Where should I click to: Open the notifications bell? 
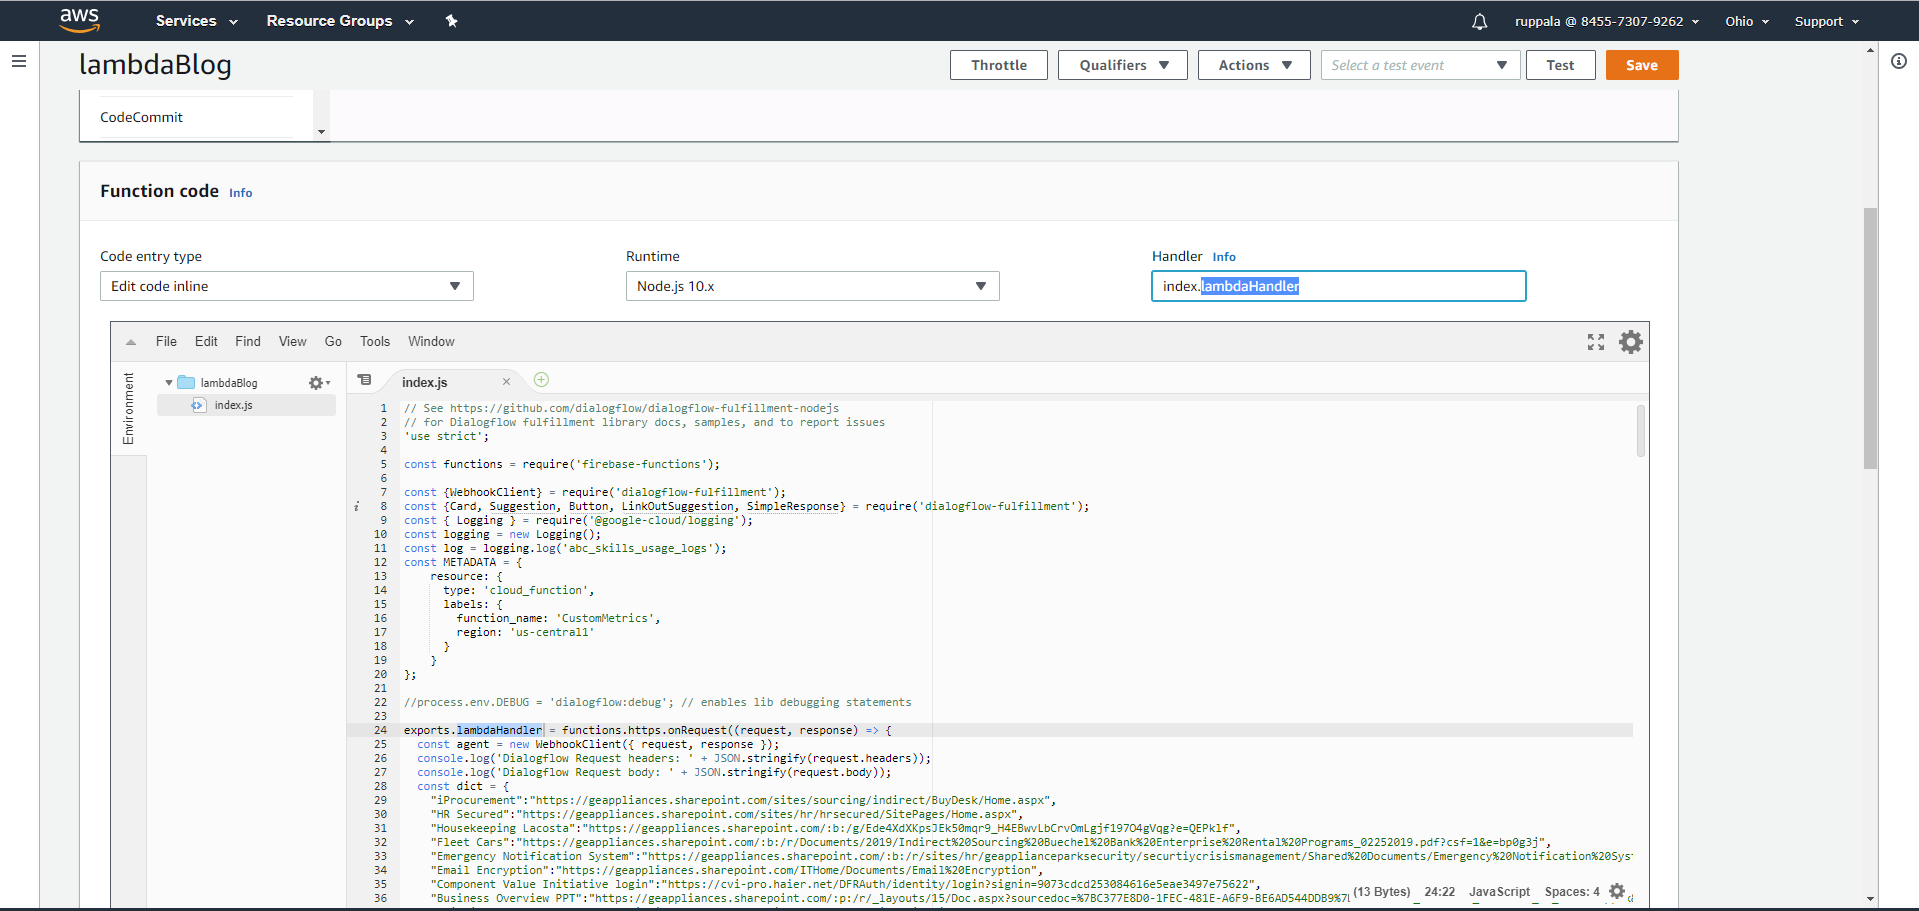click(x=1479, y=20)
